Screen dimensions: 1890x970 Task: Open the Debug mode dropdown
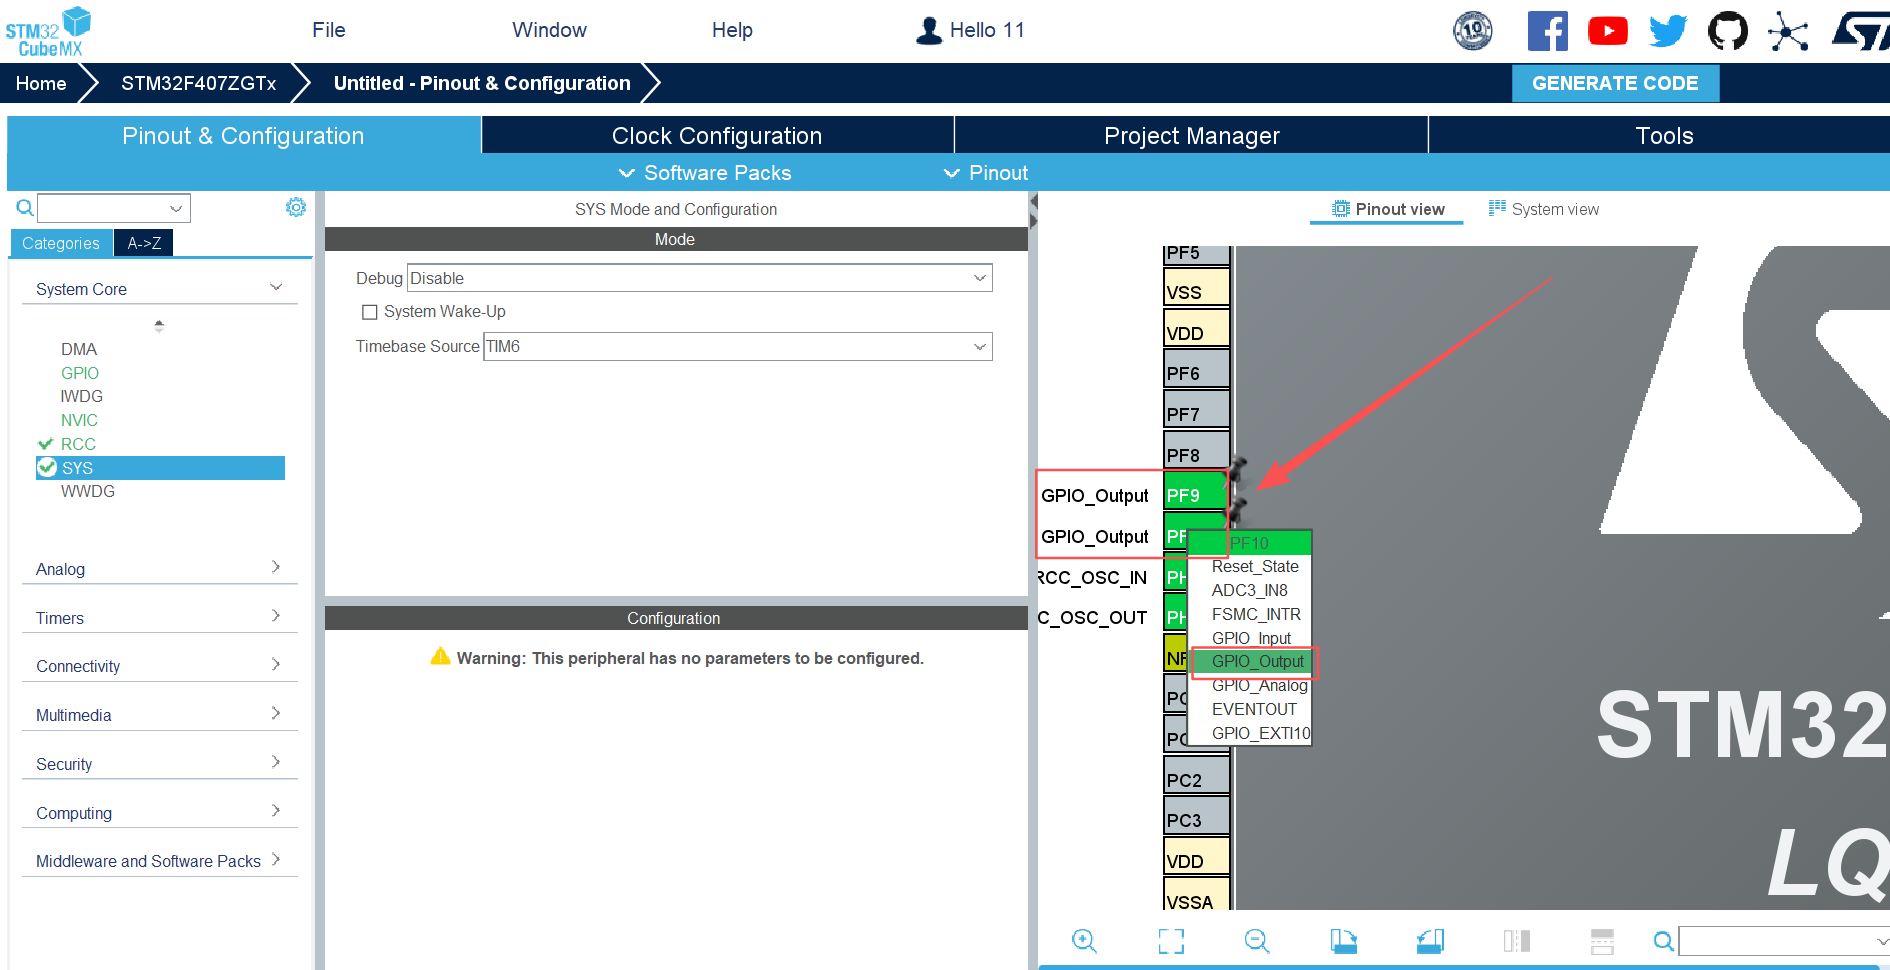point(700,278)
